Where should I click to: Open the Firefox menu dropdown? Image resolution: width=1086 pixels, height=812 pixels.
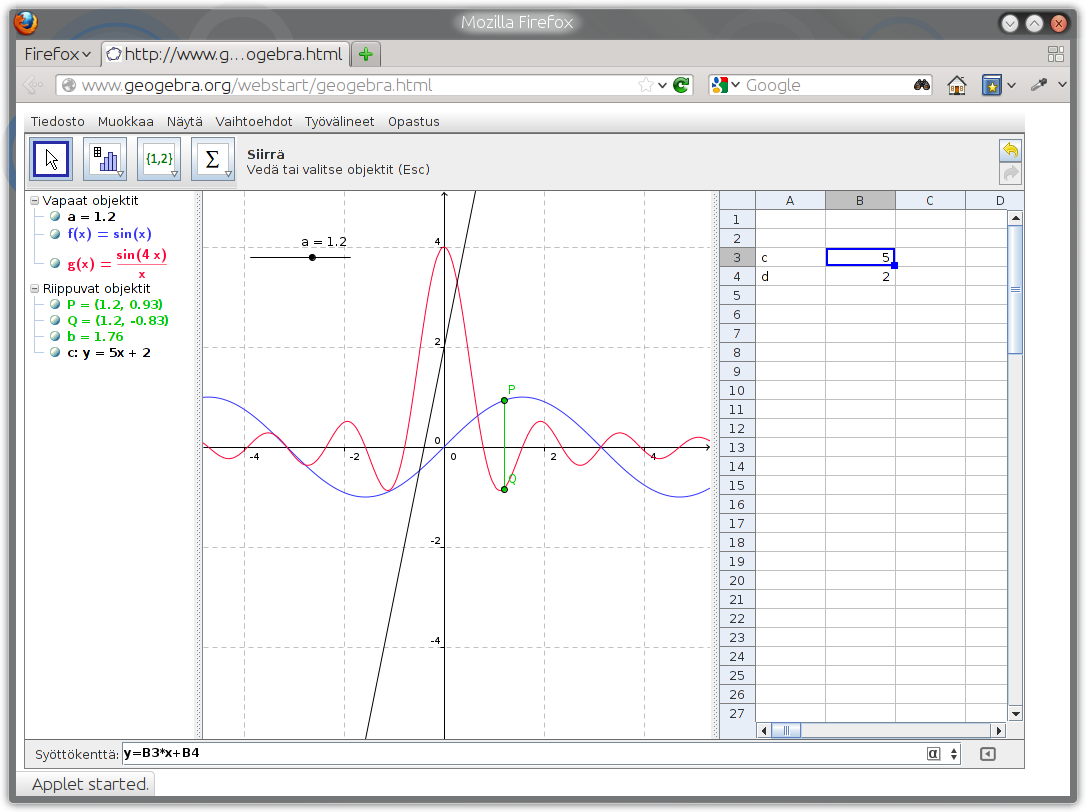[58, 54]
